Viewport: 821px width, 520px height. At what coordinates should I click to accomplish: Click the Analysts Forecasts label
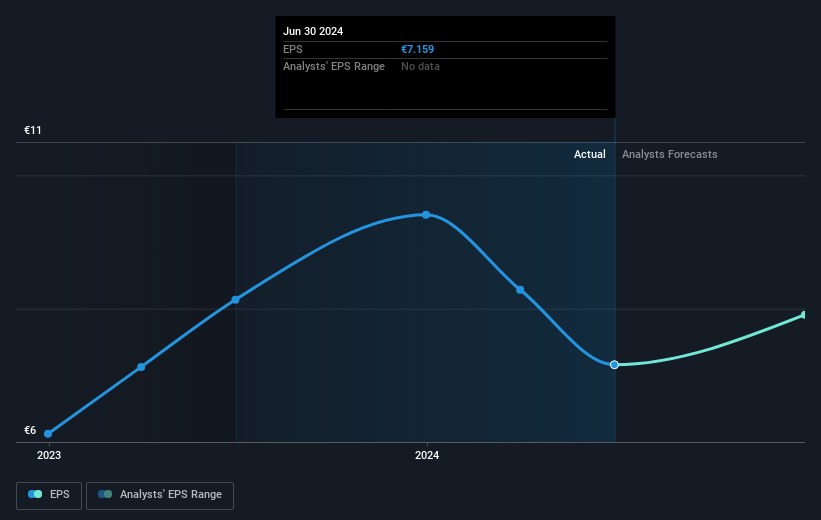coord(670,154)
